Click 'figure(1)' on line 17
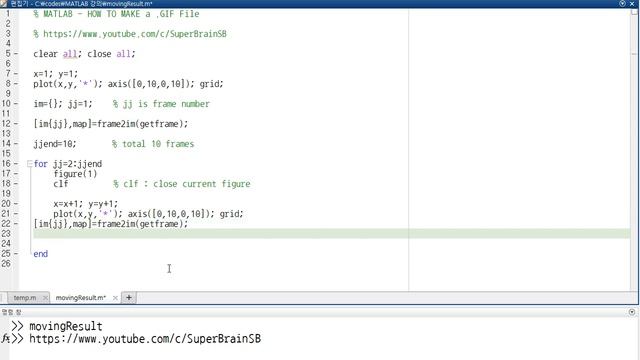The height and width of the screenshot is (360, 640). [75, 174]
